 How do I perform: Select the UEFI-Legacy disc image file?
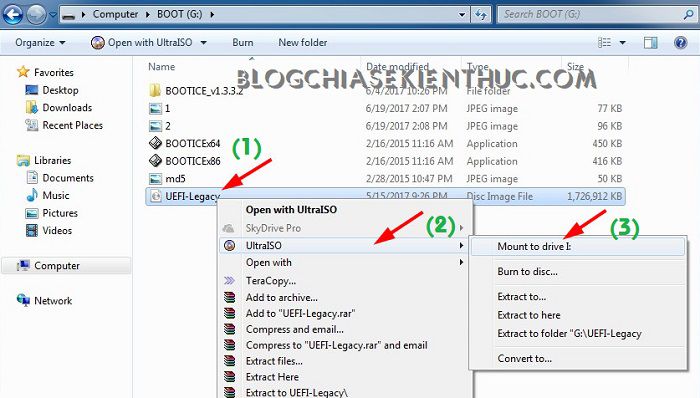click(x=385, y=196)
